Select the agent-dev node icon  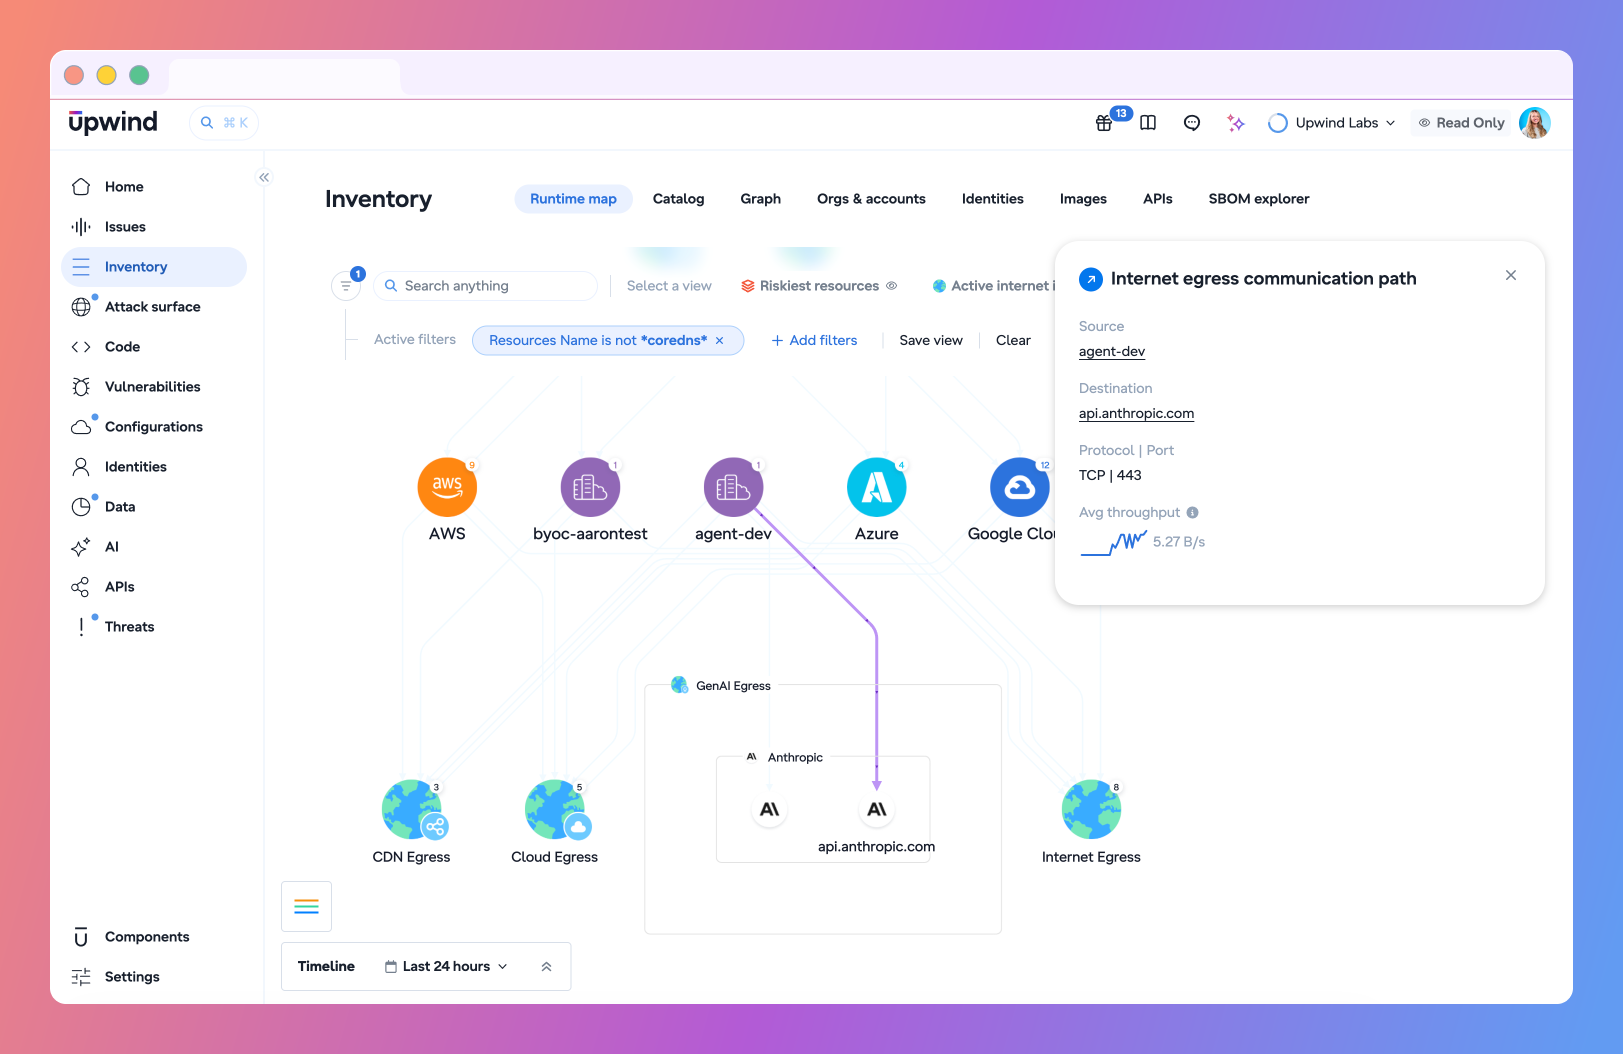(x=733, y=487)
